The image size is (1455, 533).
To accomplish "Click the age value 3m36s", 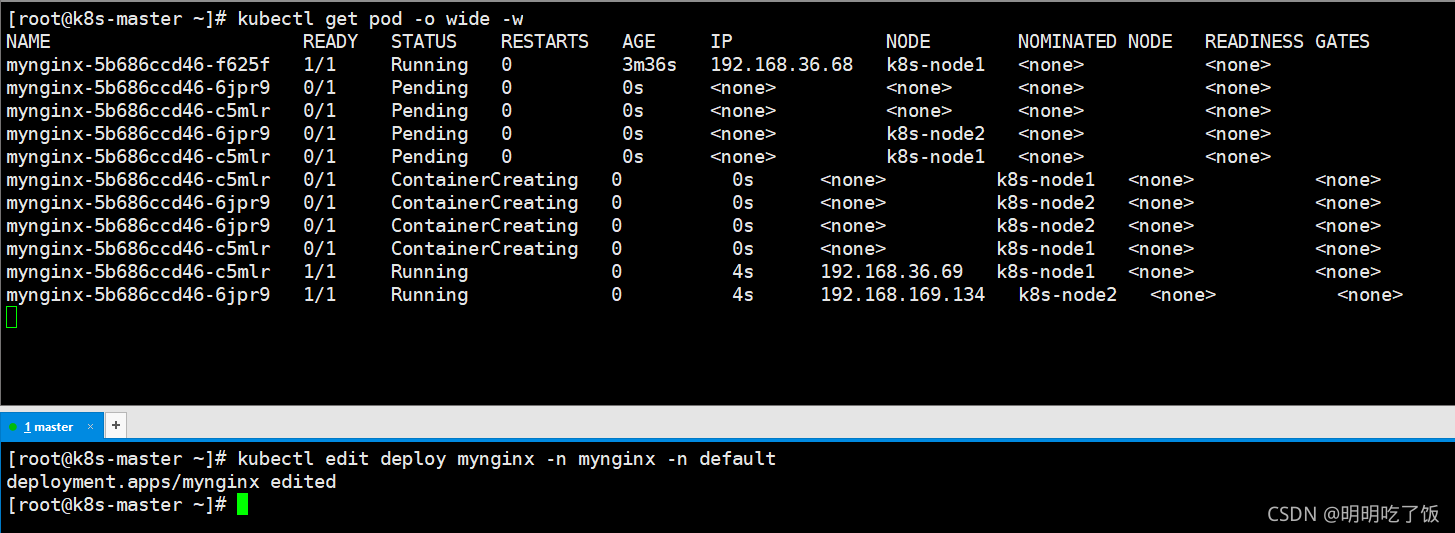I will point(649,65).
